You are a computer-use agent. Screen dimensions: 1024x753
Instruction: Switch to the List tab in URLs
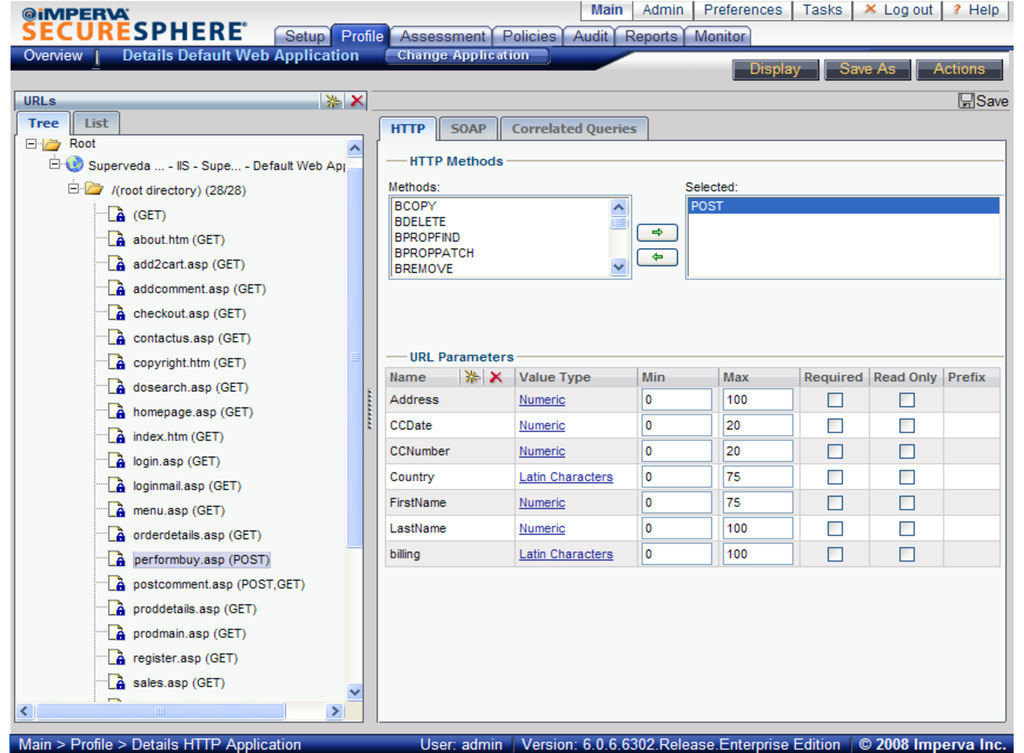tap(96, 123)
